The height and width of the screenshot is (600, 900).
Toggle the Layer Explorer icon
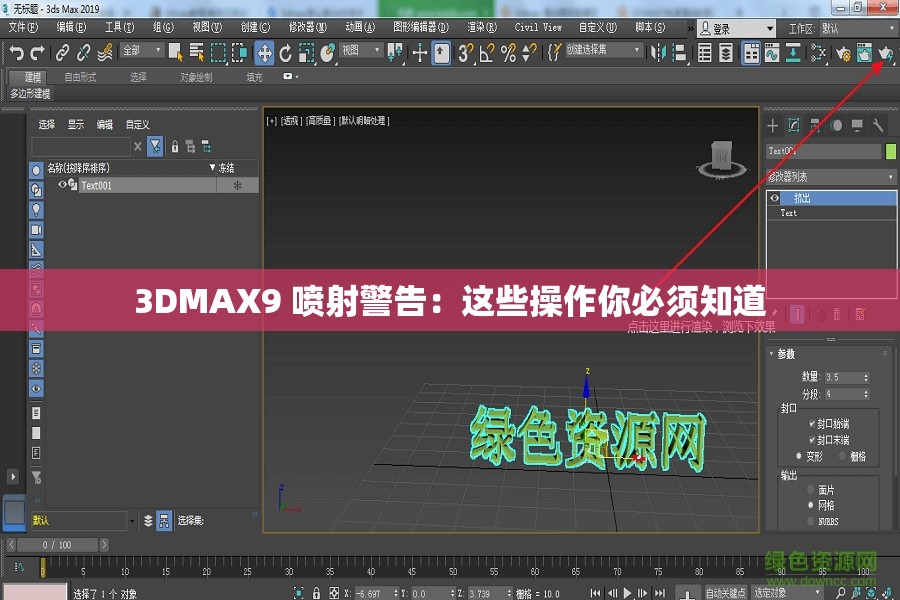[x=726, y=53]
